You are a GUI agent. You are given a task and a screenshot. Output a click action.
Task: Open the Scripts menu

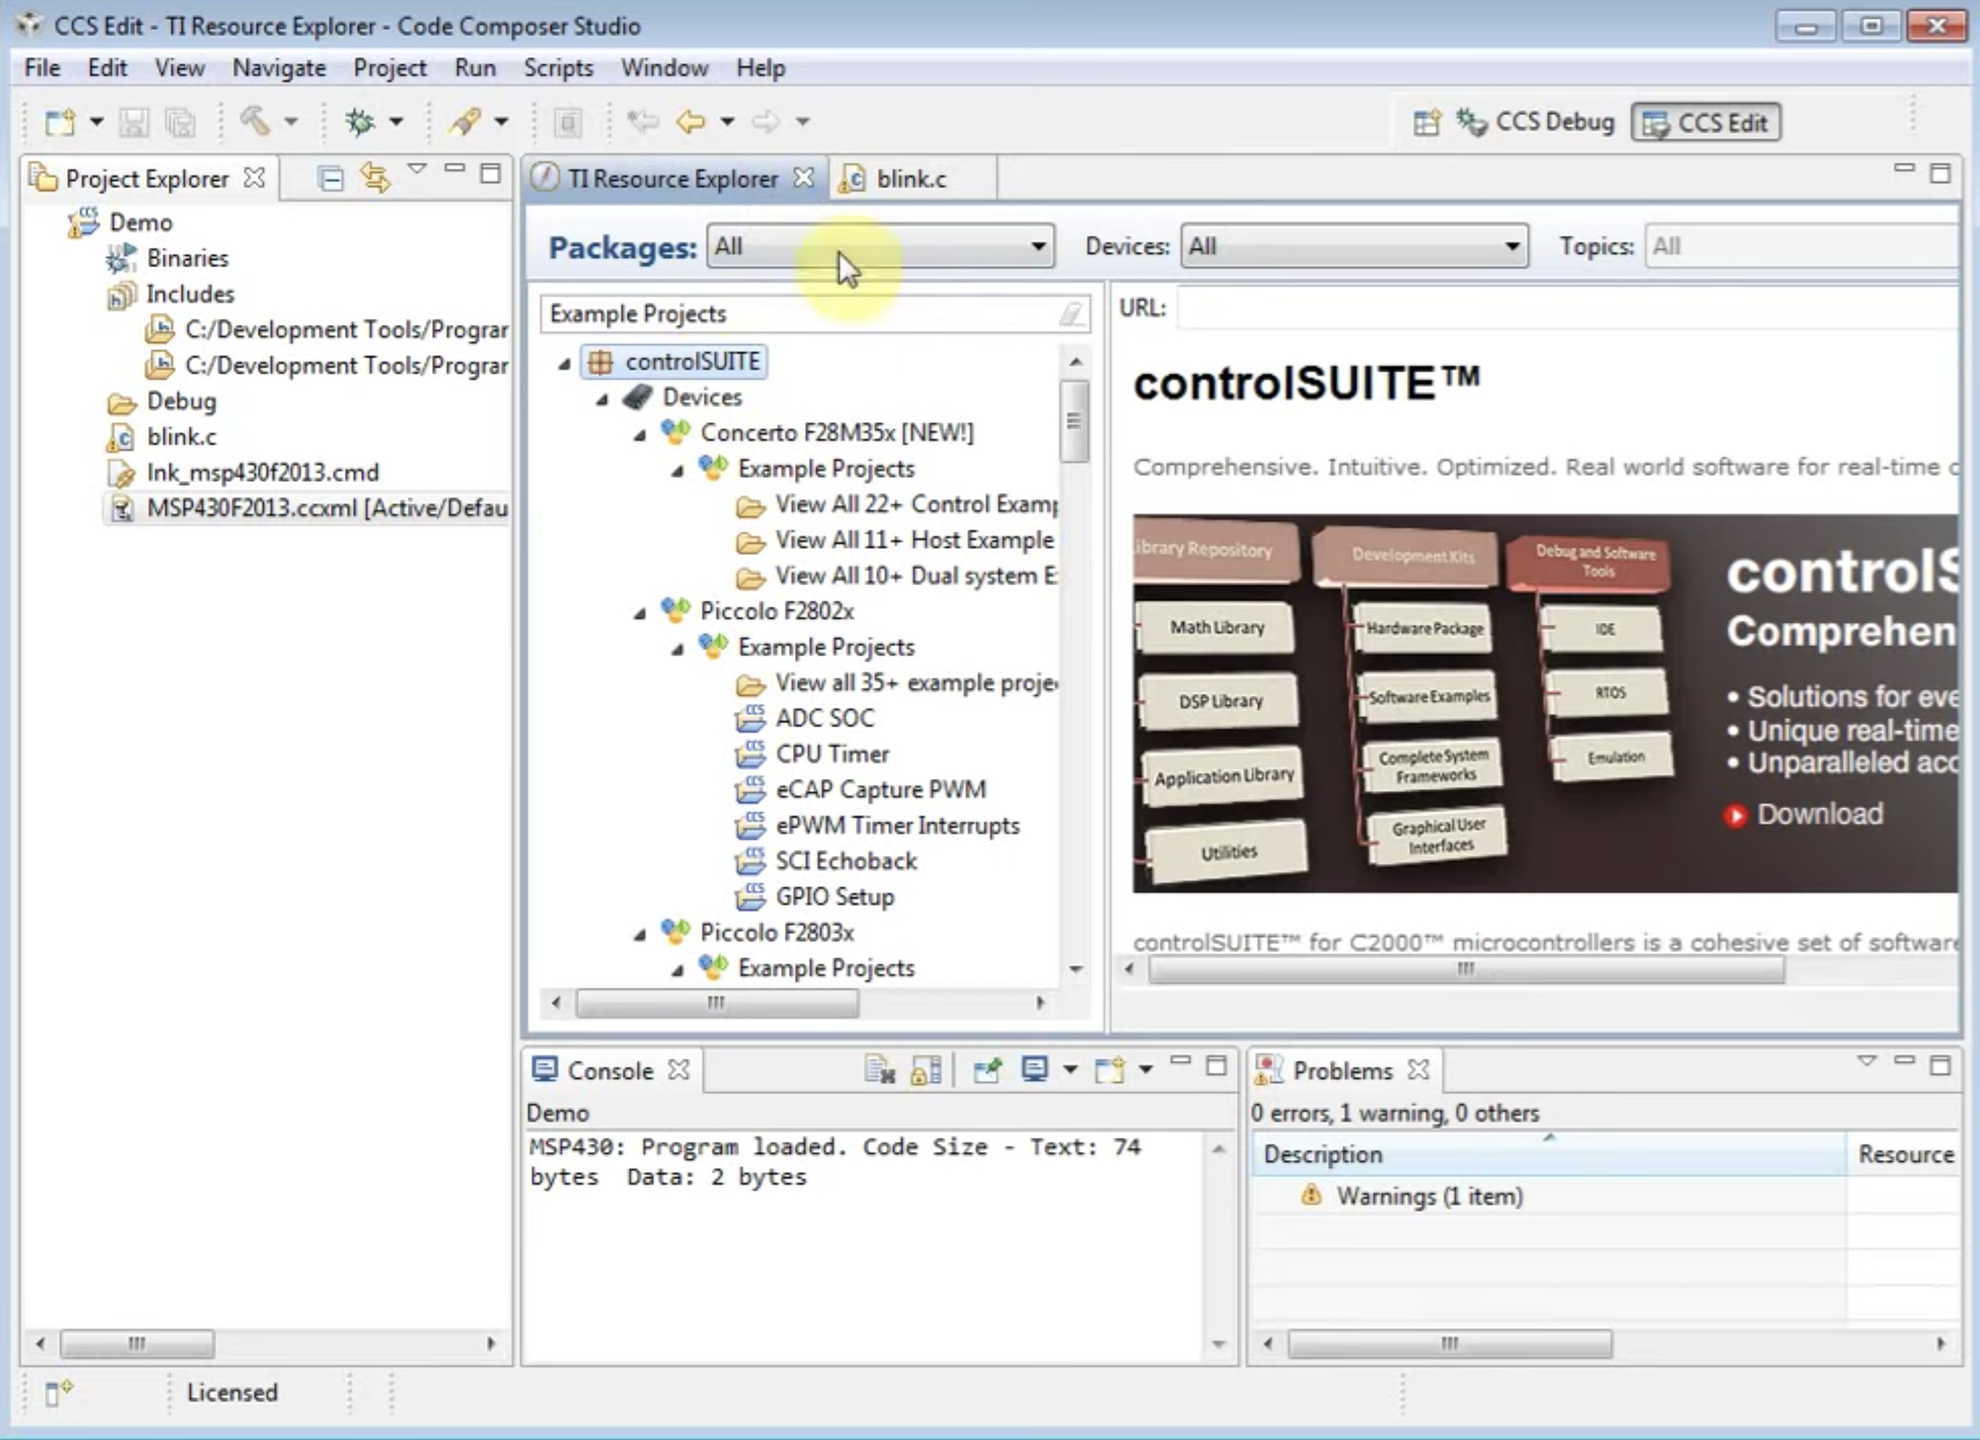(x=557, y=68)
